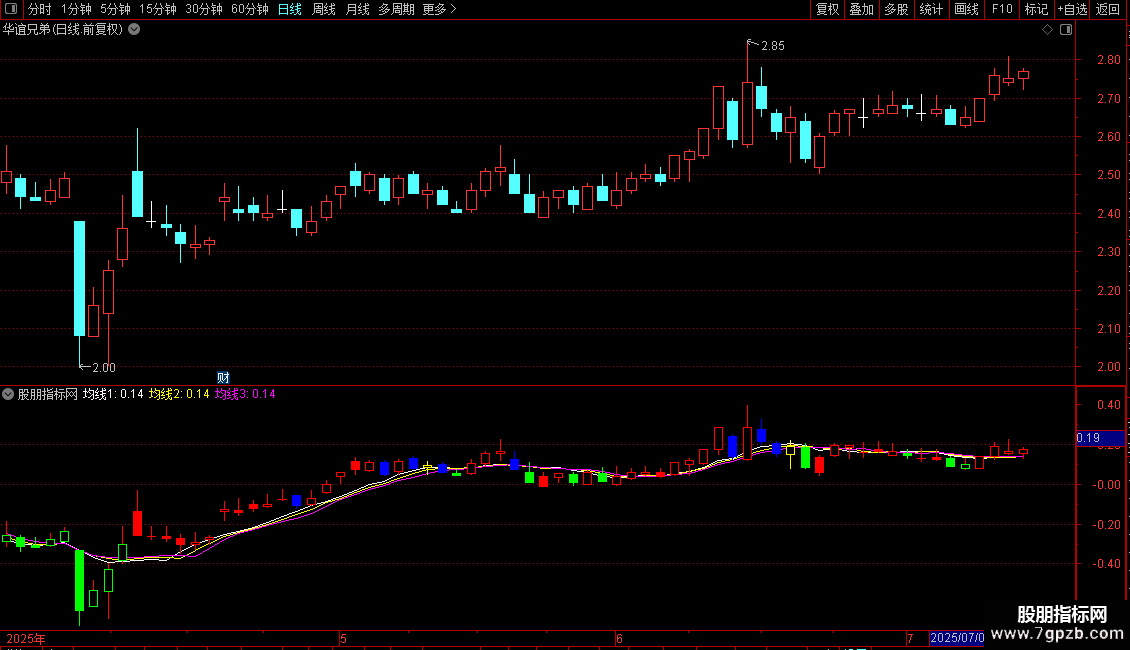Image resolution: width=1130 pixels, height=650 pixels.
Task: Click the 财 financial marker icon
Action: tap(223, 378)
